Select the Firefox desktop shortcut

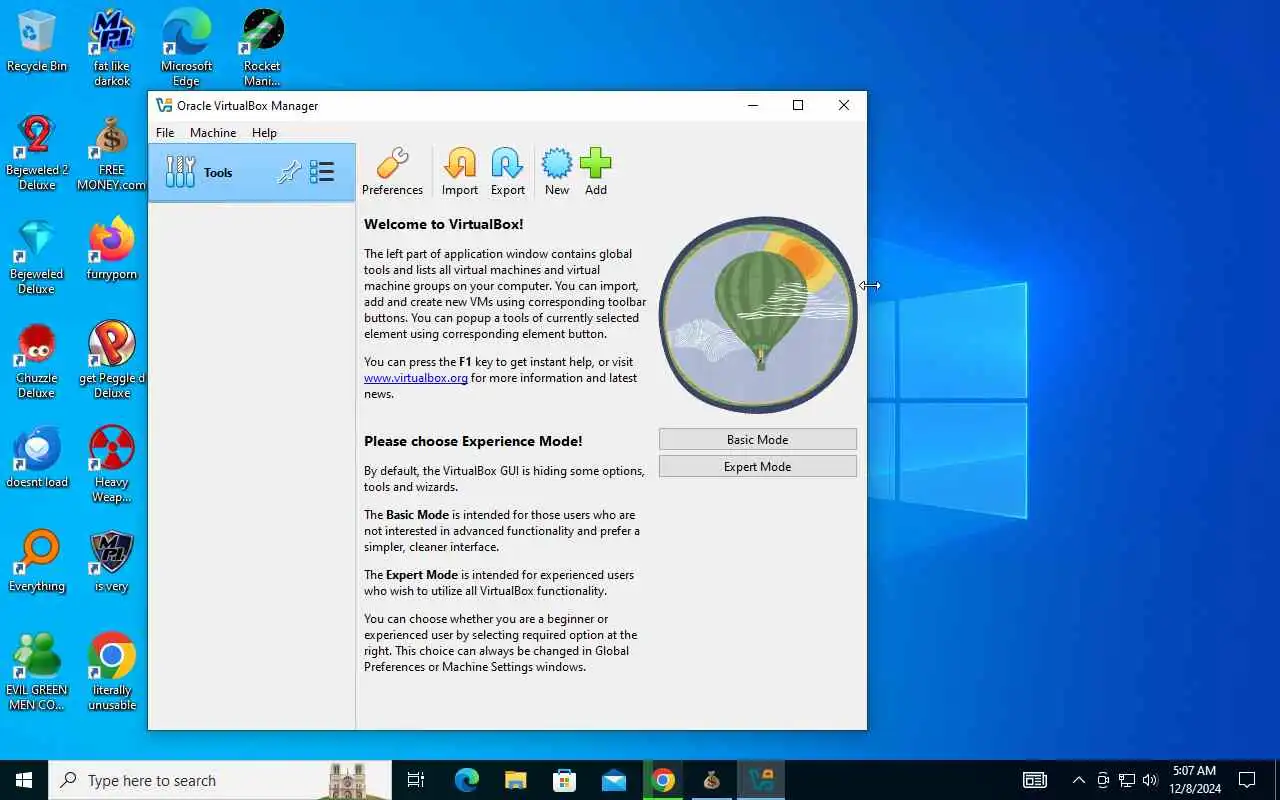click(x=112, y=250)
